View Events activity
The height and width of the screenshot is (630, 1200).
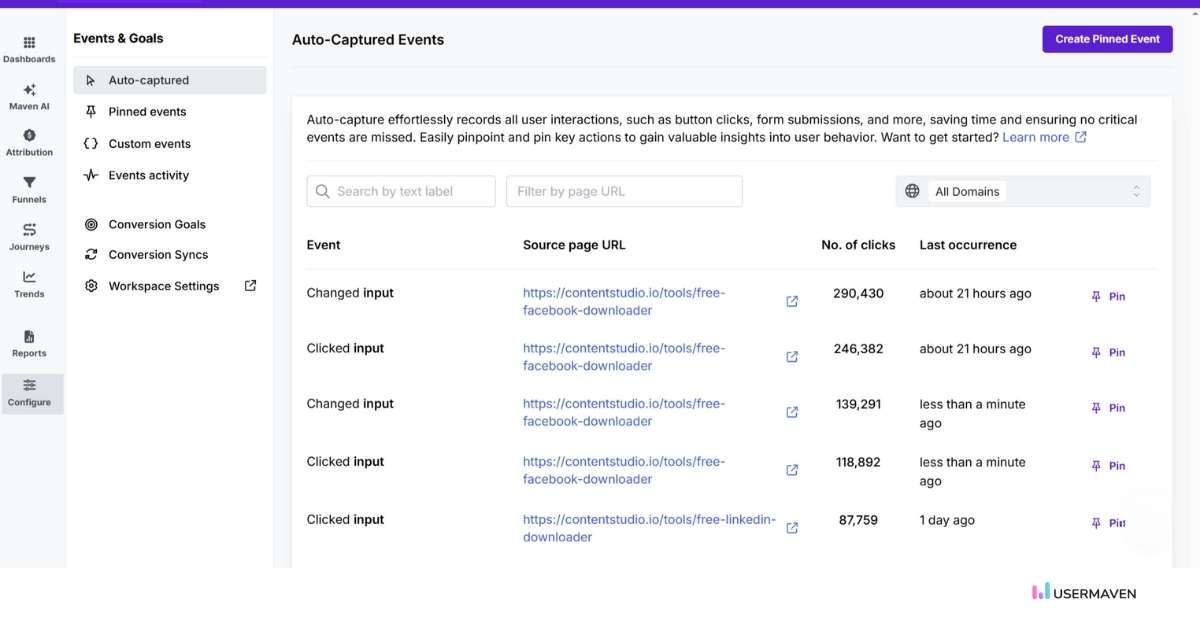[x=148, y=175]
